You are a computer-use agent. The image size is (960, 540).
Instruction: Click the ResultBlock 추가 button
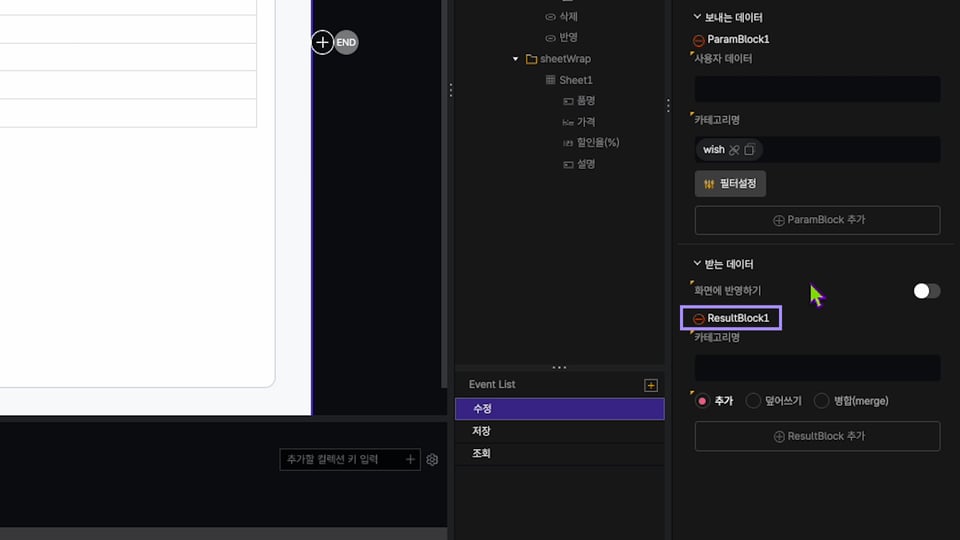click(x=817, y=436)
